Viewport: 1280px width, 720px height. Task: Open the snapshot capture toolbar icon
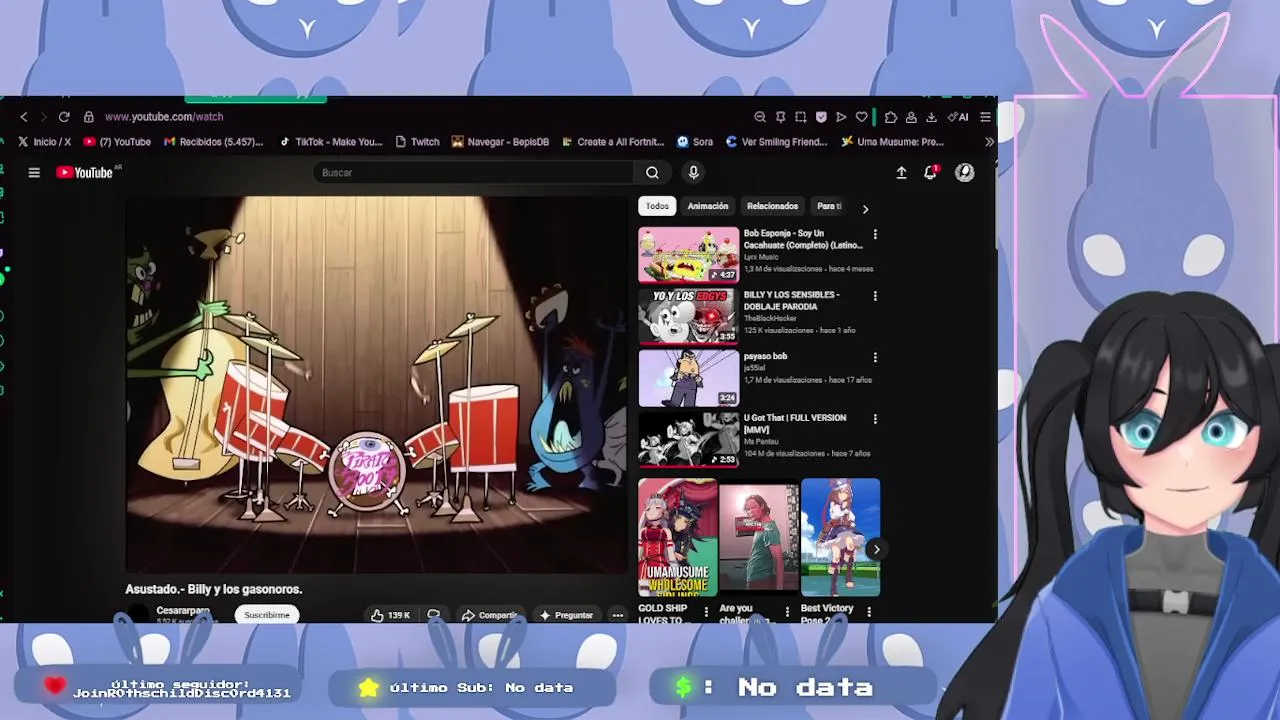pyautogui.click(x=801, y=117)
